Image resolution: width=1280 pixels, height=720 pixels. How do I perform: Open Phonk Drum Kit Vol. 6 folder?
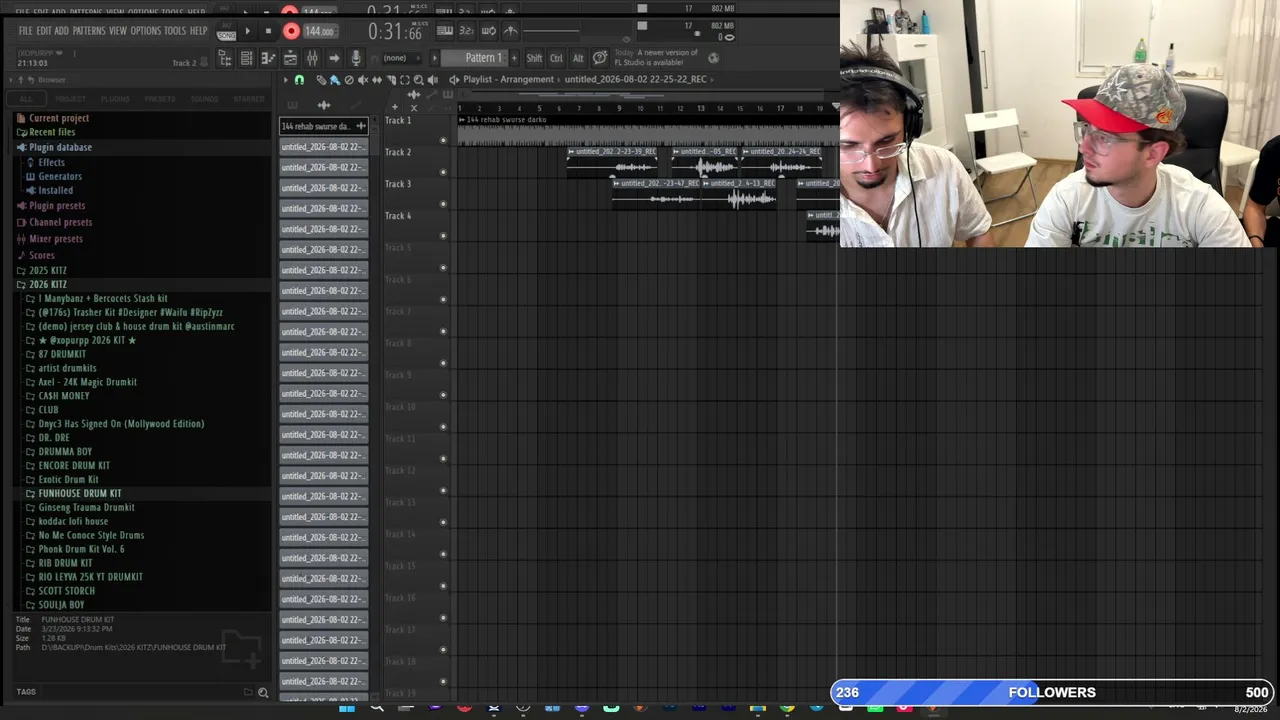tap(81, 549)
